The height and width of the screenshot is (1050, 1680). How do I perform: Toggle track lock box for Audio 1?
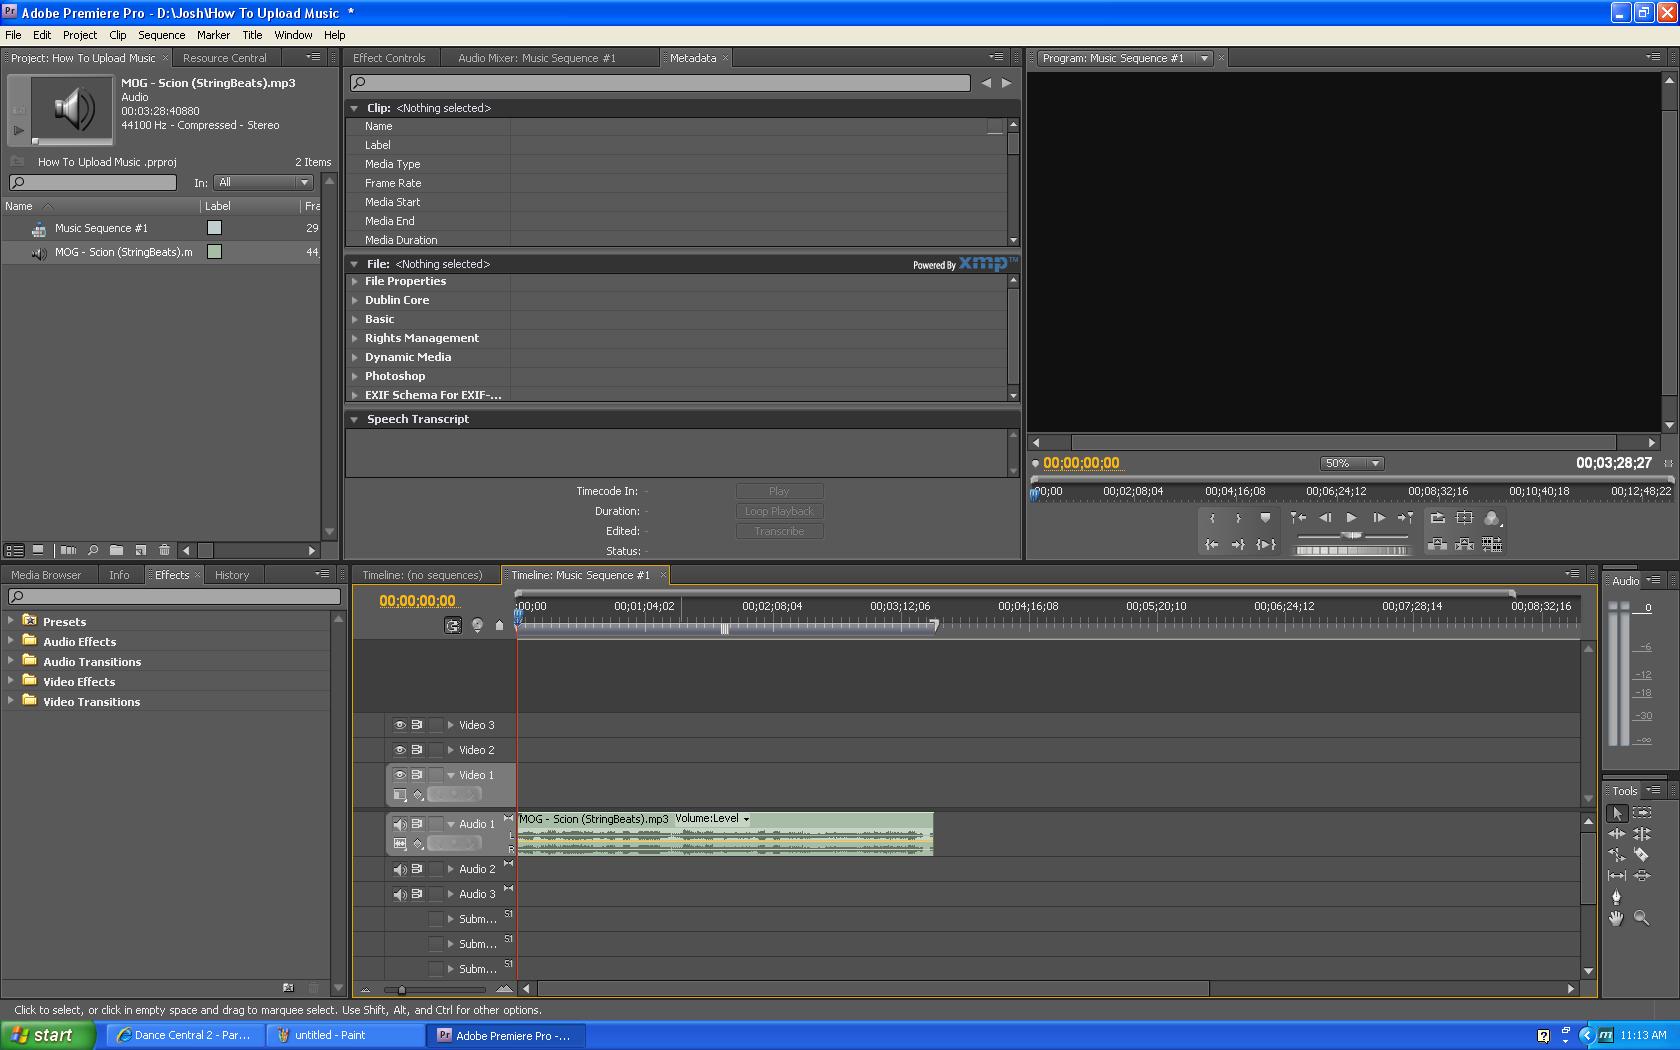(x=435, y=824)
